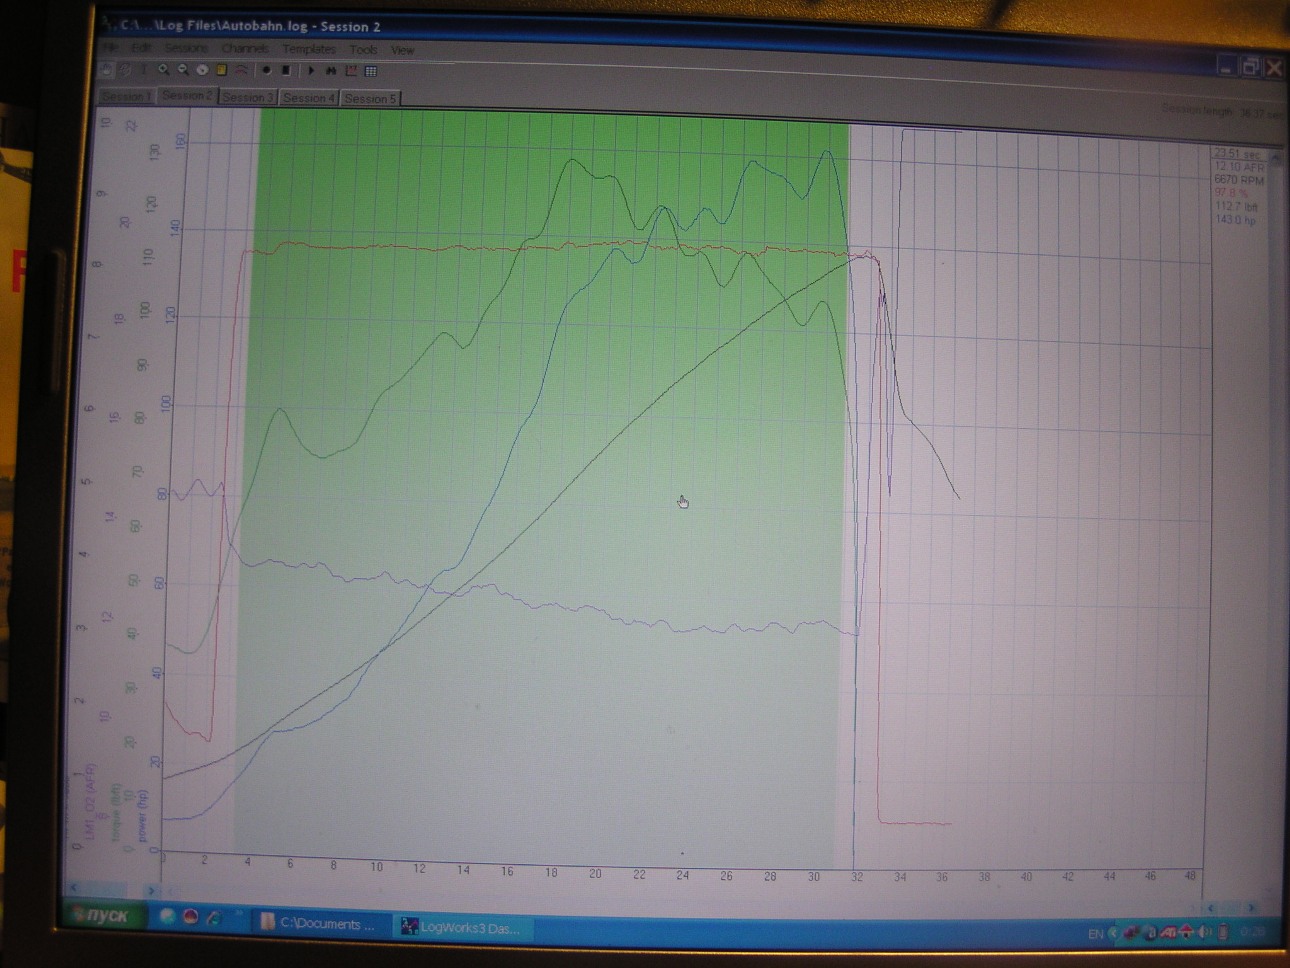The image size is (1290, 968).
Task: Click the zoom in magnifier icon
Action: click(x=164, y=70)
